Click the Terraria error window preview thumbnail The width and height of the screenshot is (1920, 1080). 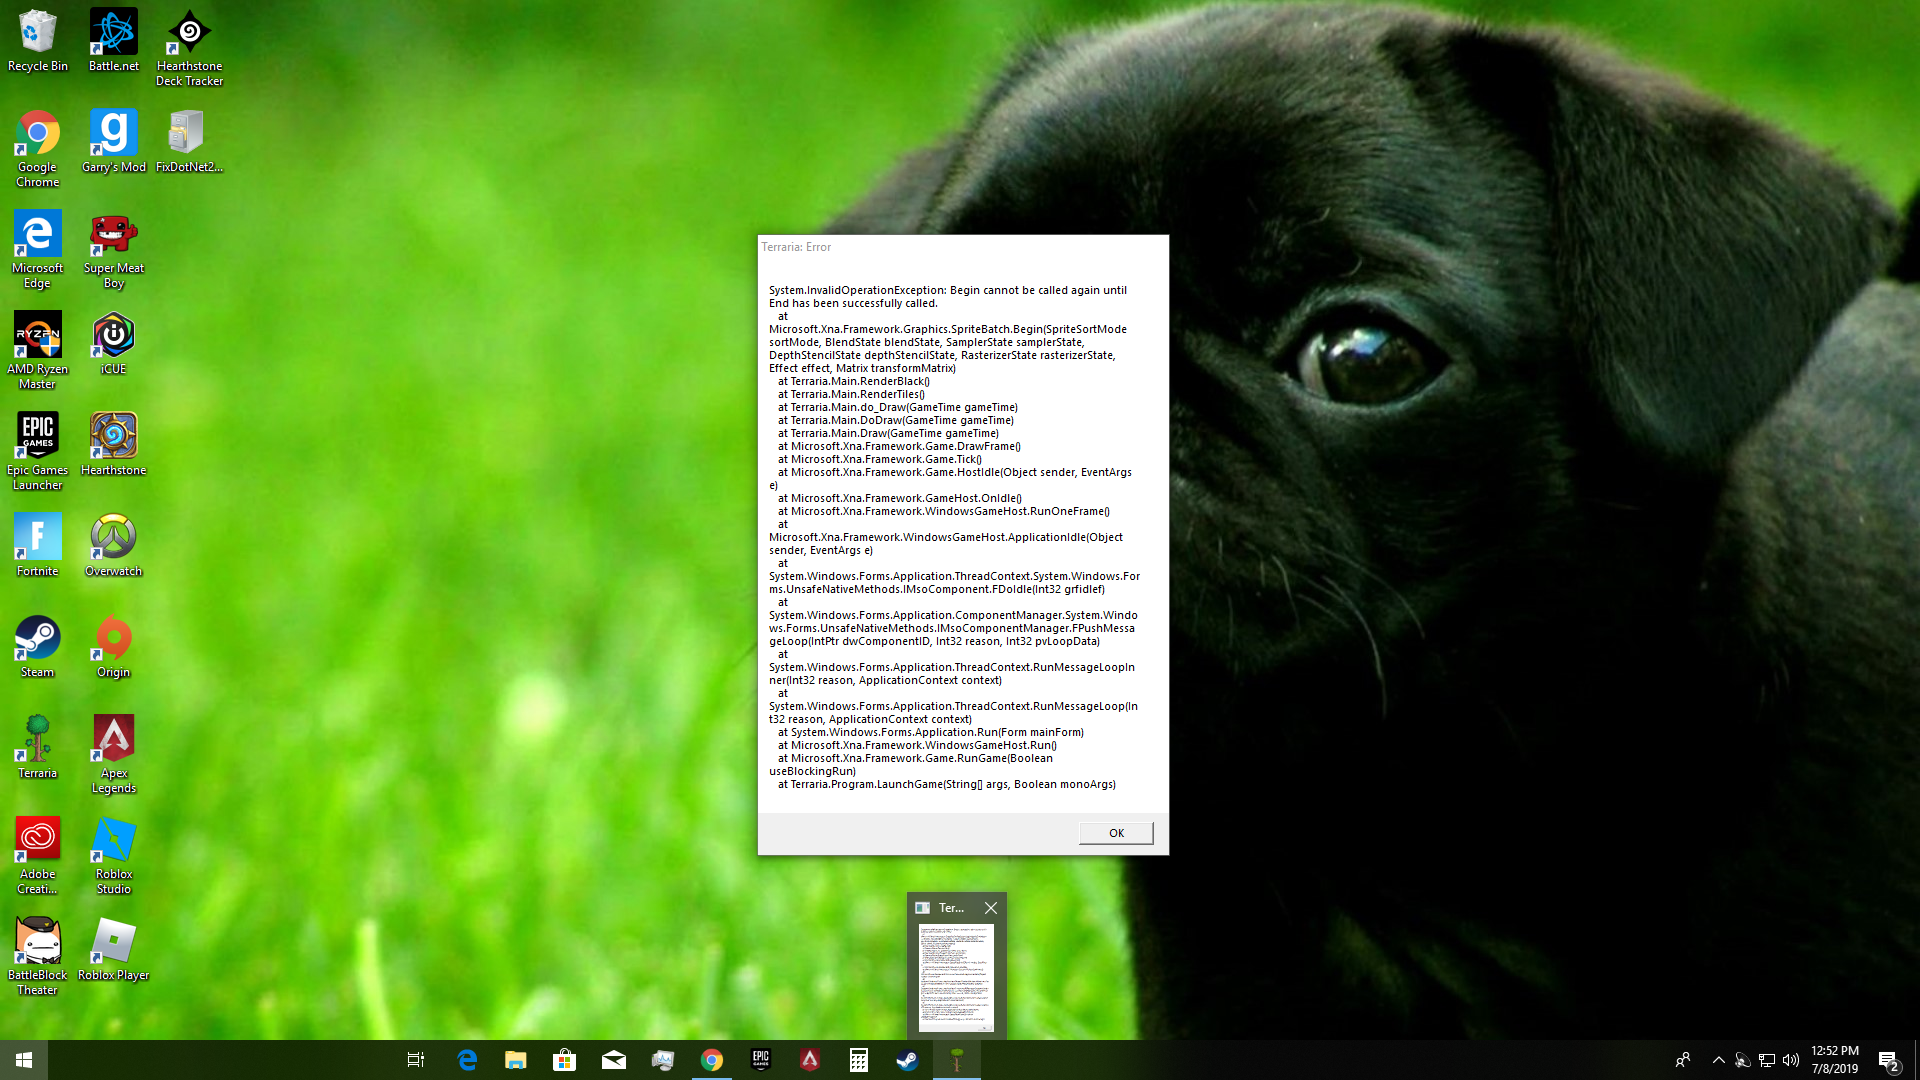957,978
